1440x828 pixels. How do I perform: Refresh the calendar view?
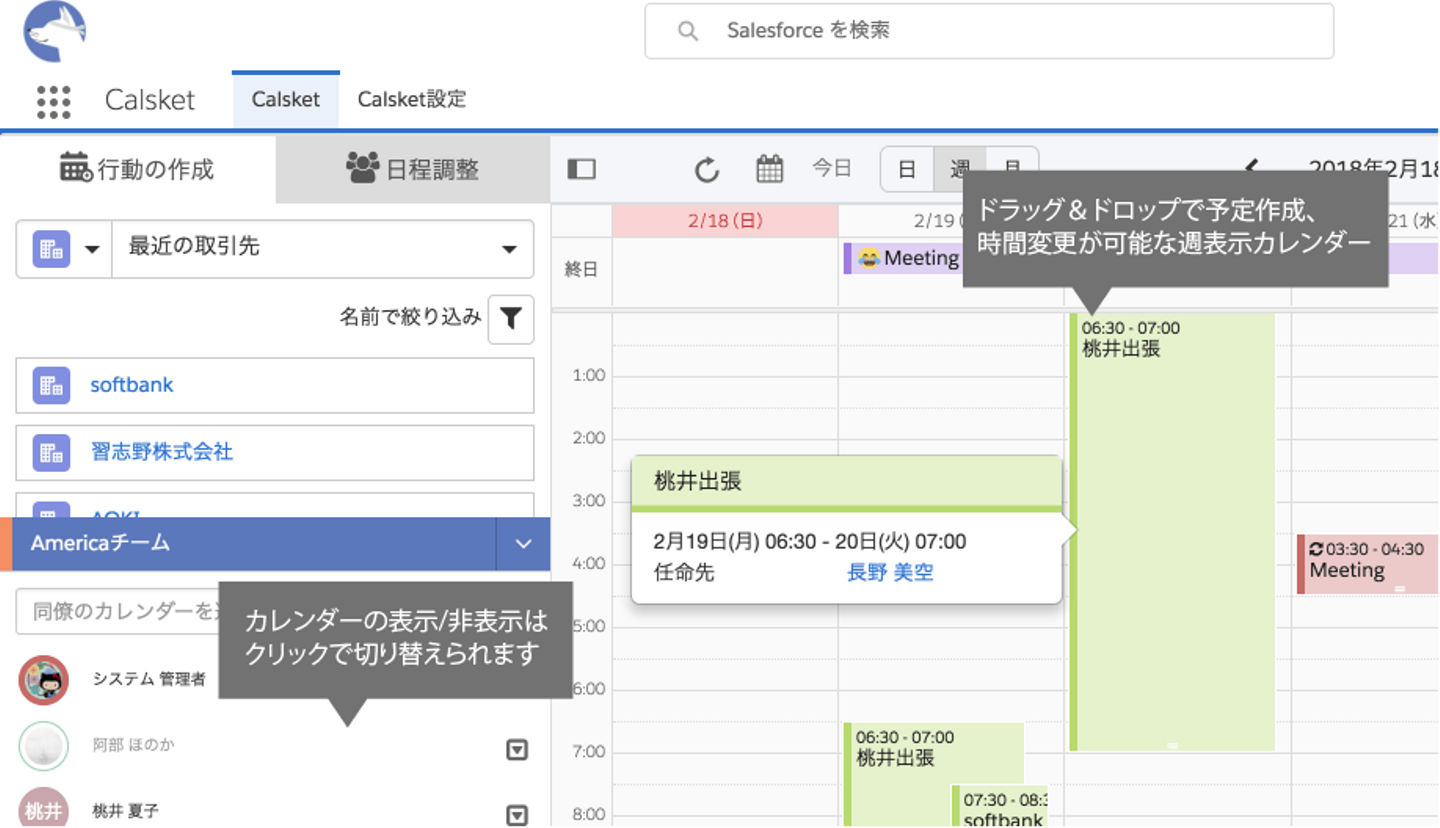pos(707,170)
